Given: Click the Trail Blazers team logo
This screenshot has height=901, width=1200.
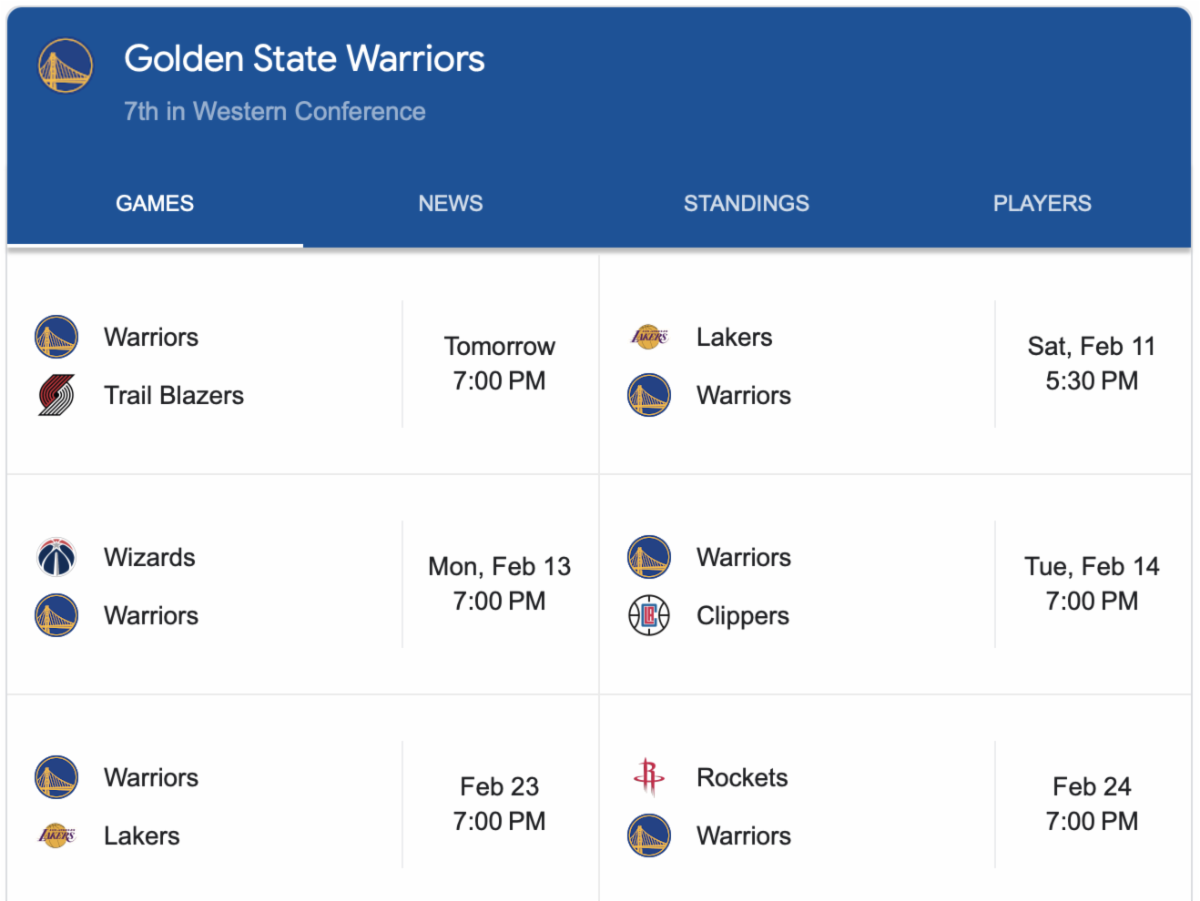Looking at the screenshot, I should click(x=56, y=396).
